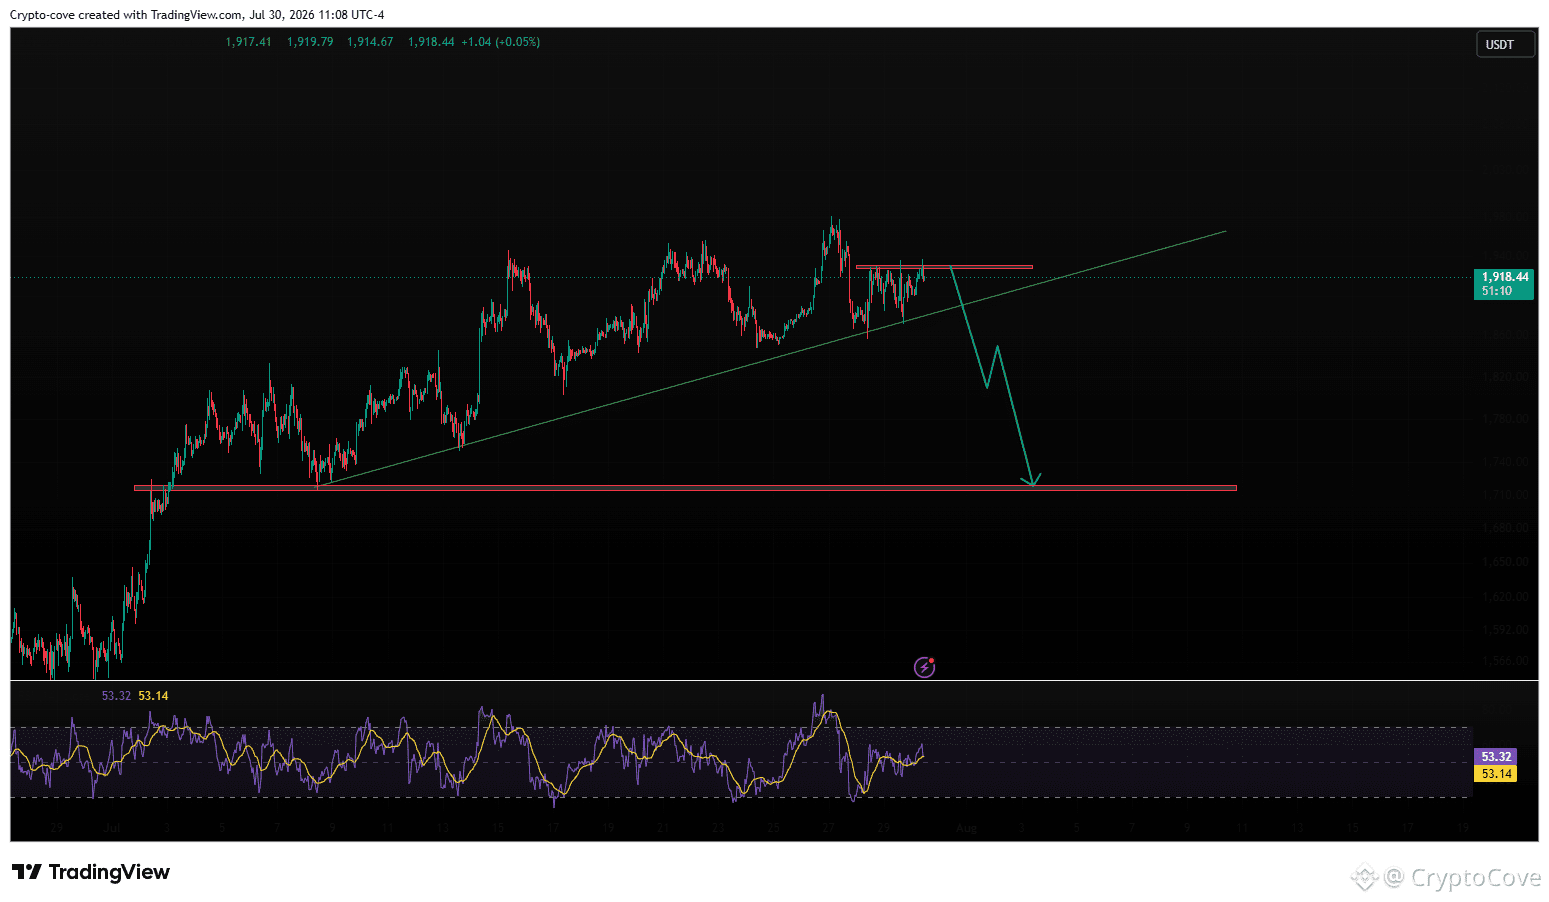
Task: Select the long red horizontal support zone
Action: (685, 488)
